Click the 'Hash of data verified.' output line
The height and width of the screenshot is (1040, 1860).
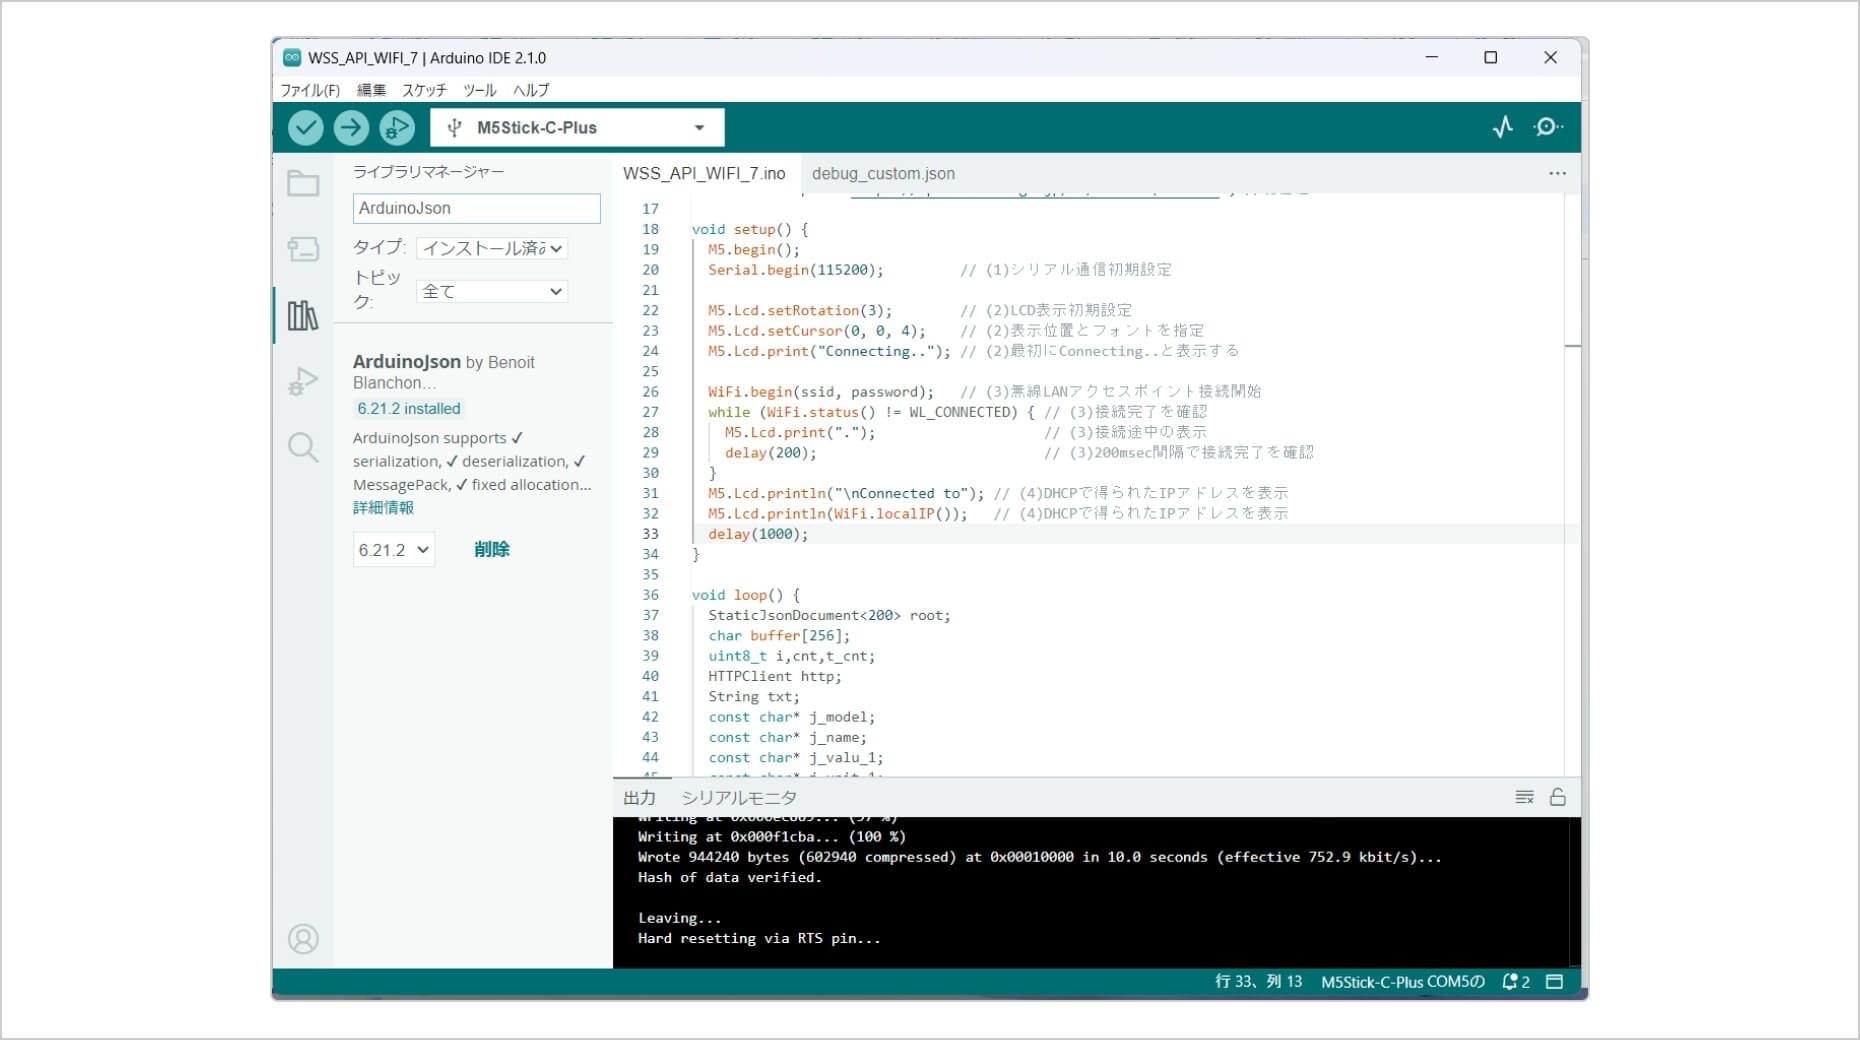(729, 877)
